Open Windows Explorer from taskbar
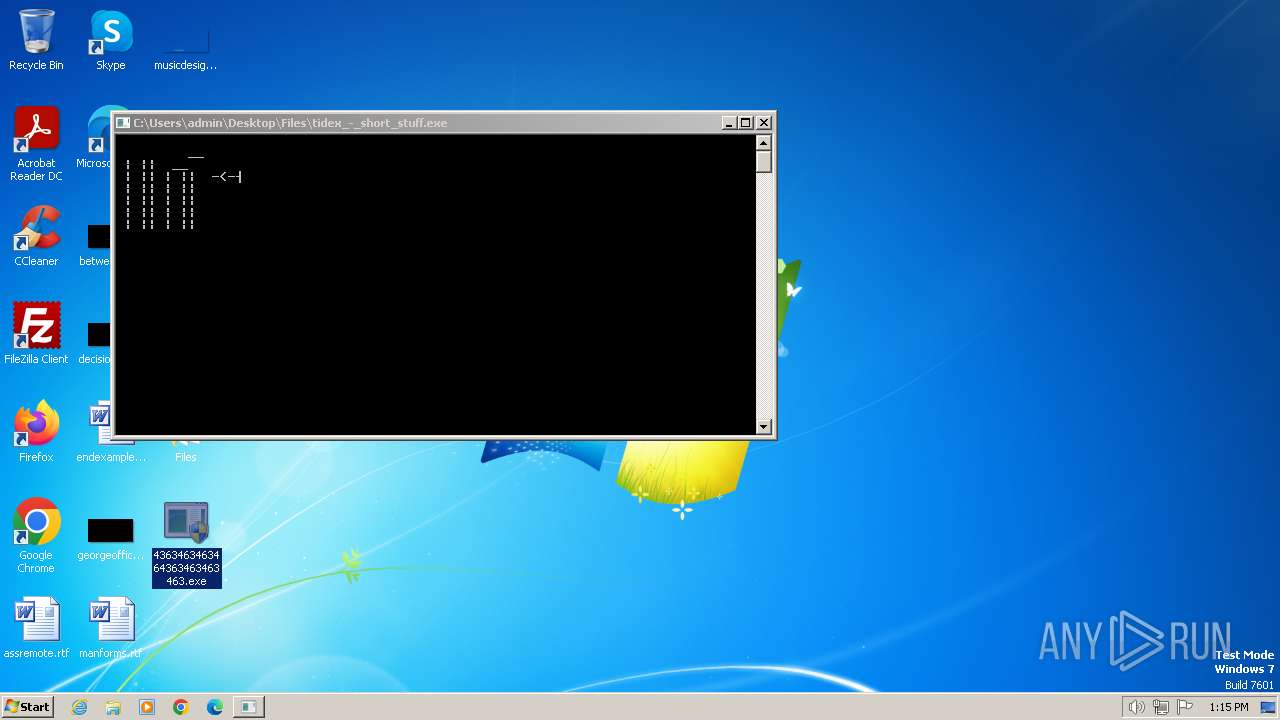This screenshot has height=720, width=1280. click(x=113, y=707)
